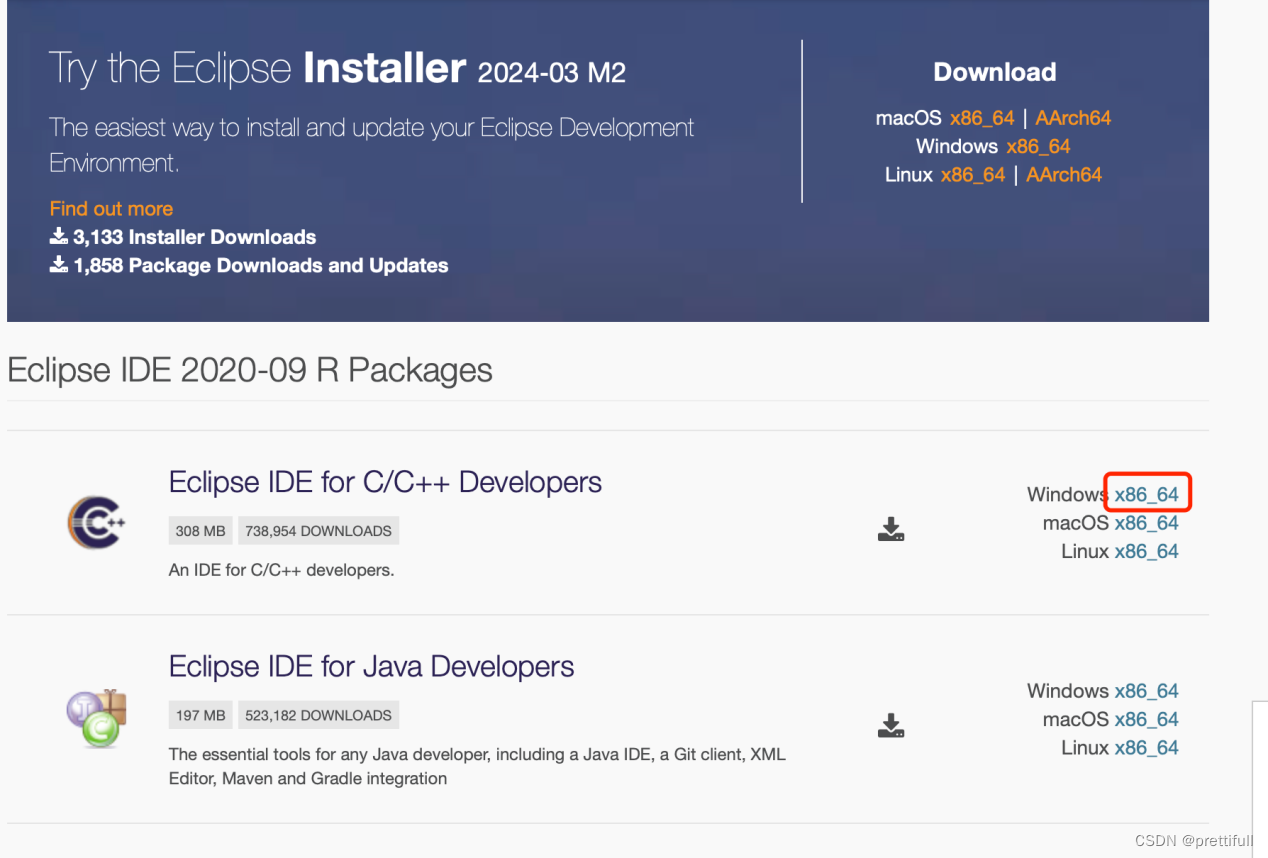The height and width of the screenshot is (858, 1268).
Task: Click the 3,133 Installer Downloads text
Action: click(194, 237)
